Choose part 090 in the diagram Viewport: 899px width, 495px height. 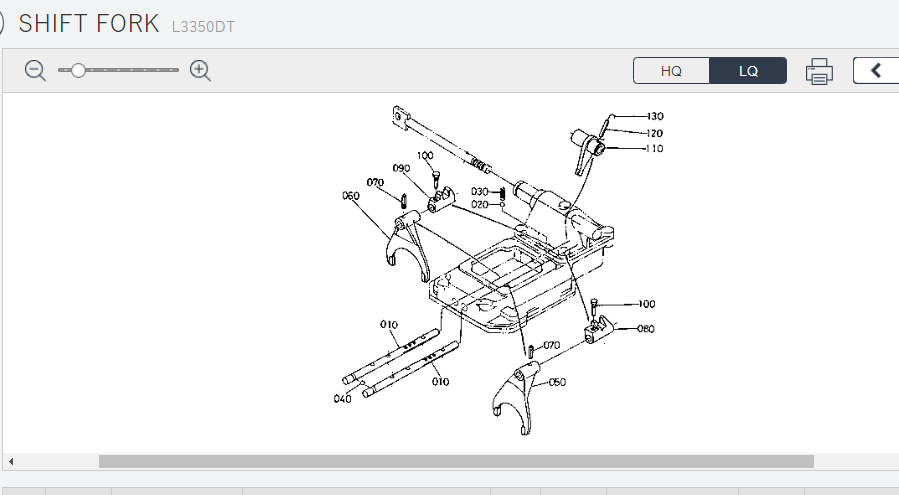(402, 168)
